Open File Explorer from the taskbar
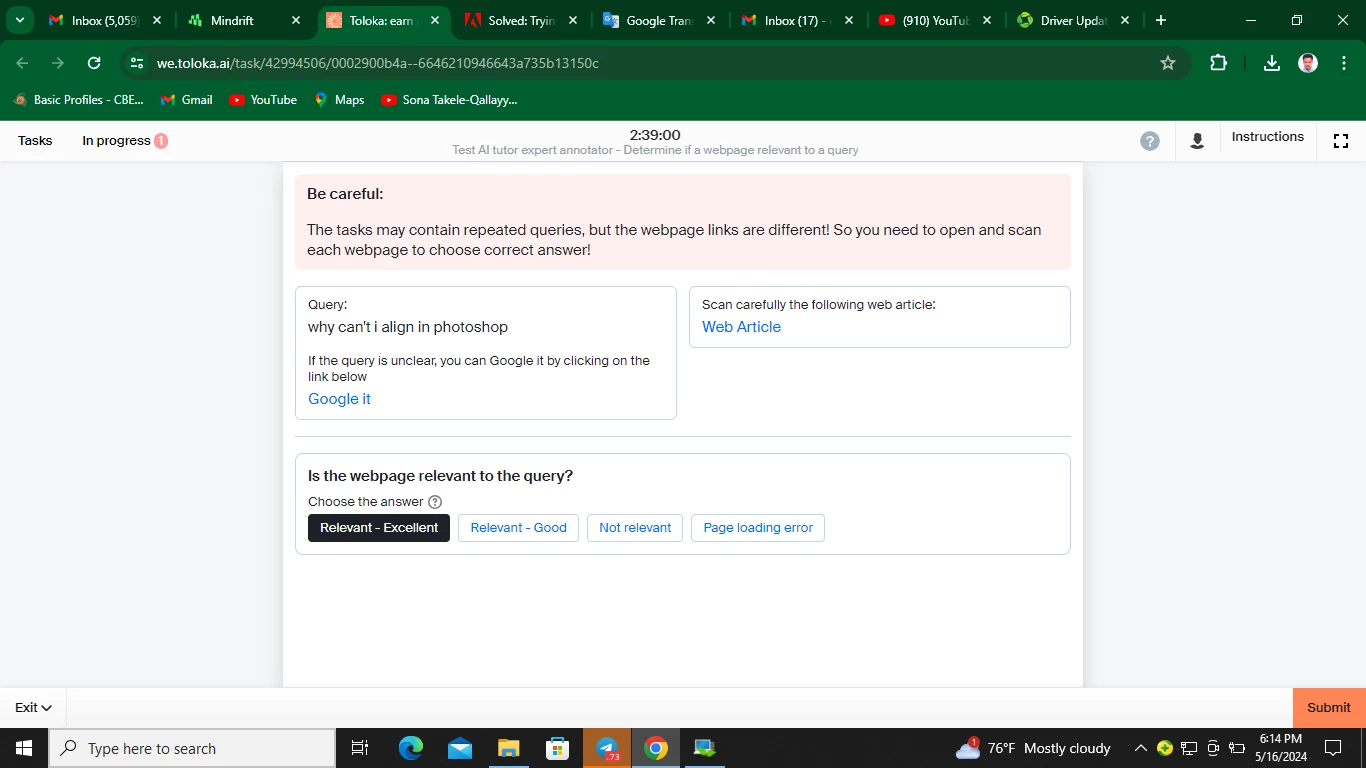This screenshot has width=1366, height=768. click(x=509, y=748)
